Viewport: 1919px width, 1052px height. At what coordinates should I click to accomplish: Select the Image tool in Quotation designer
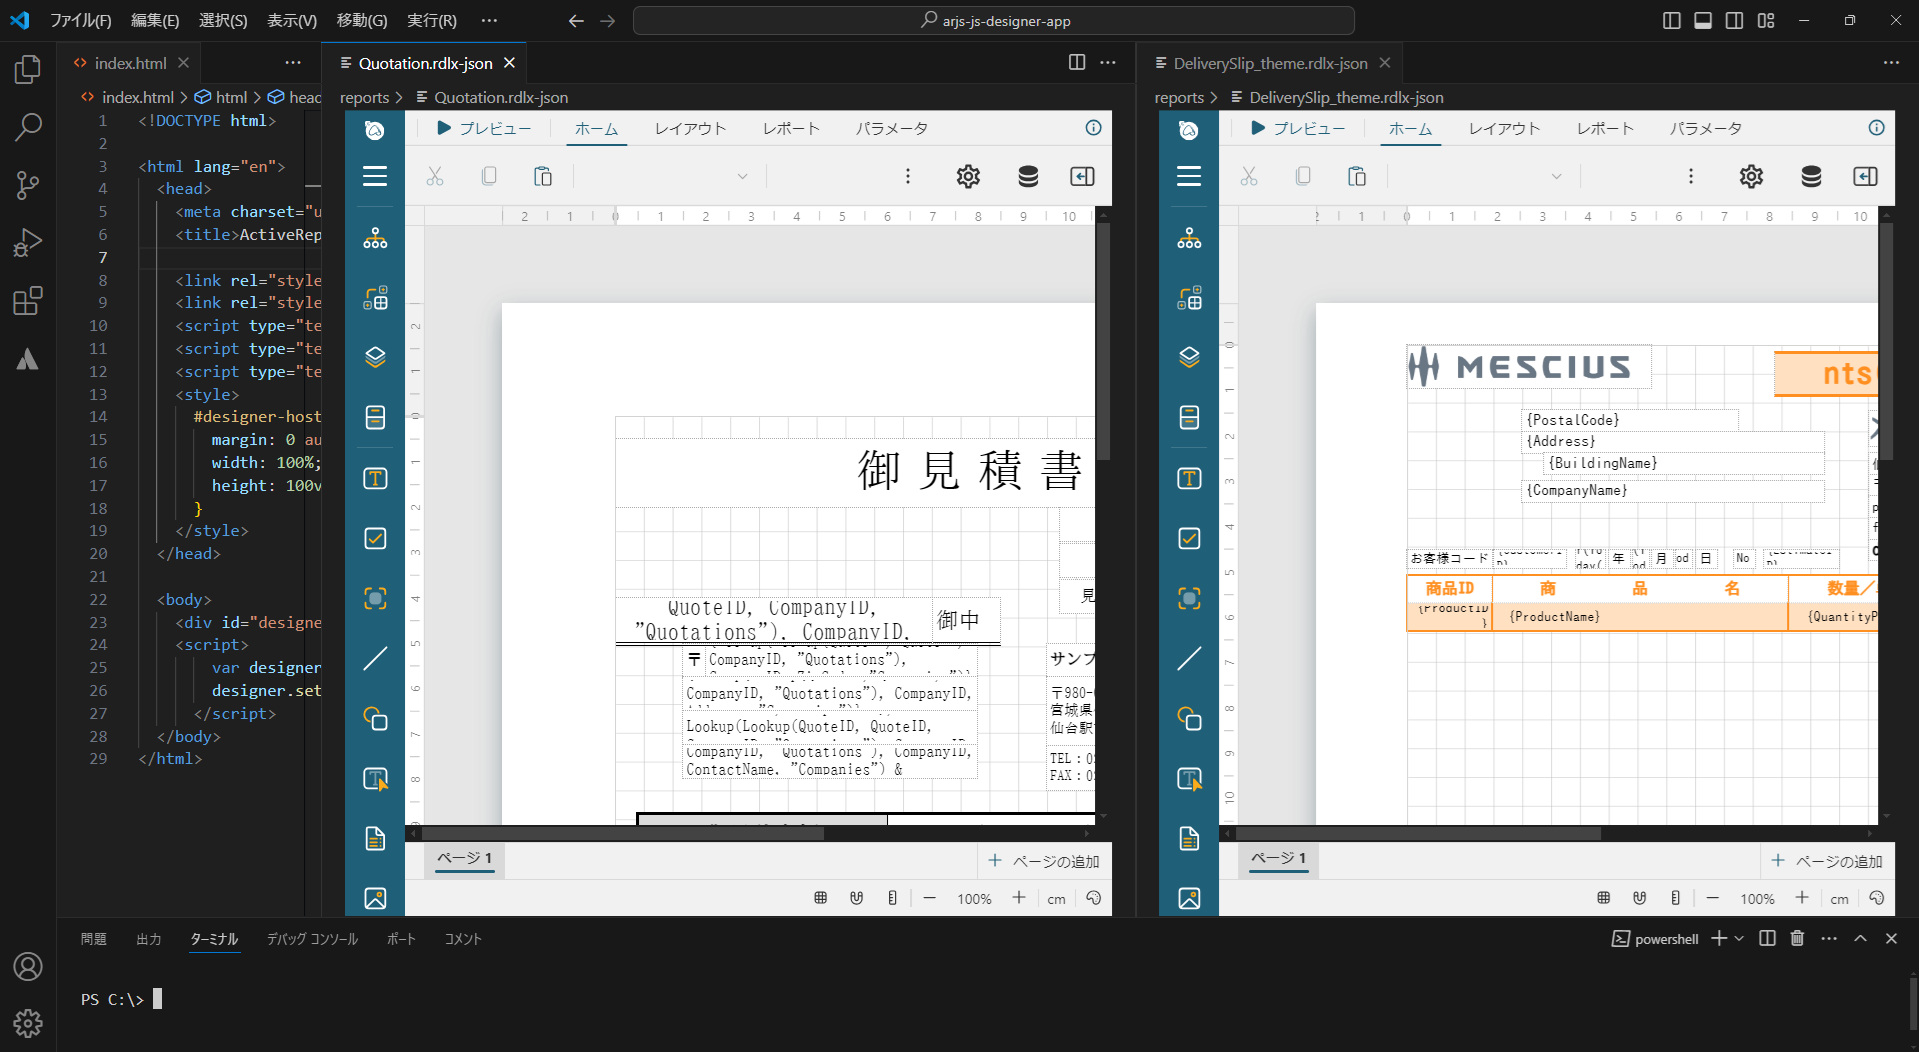click(375, 899)
